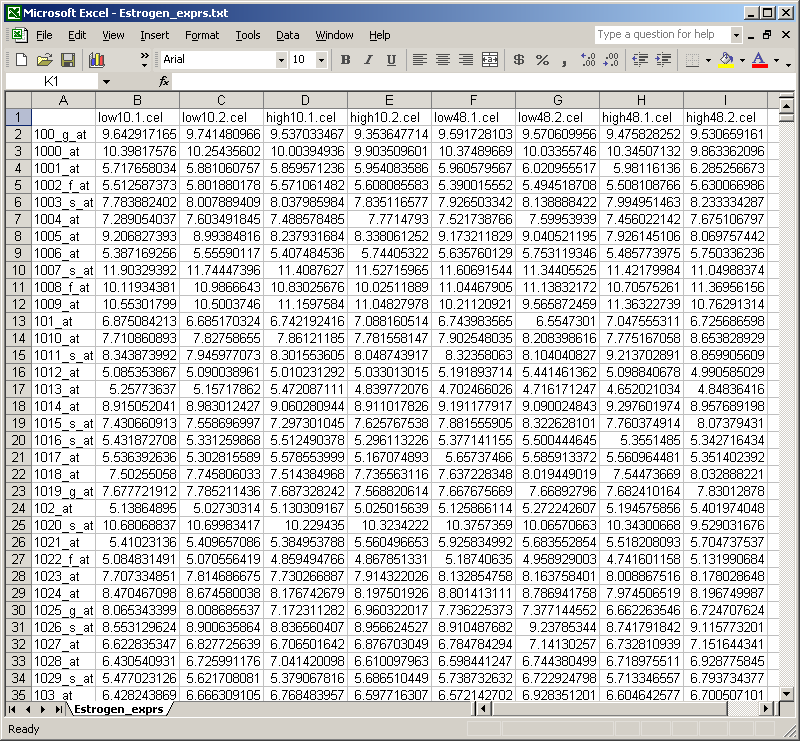Apply Currency Style with dollar icon
This screenshot has width=800, height=741.
[x=519, y=60]
